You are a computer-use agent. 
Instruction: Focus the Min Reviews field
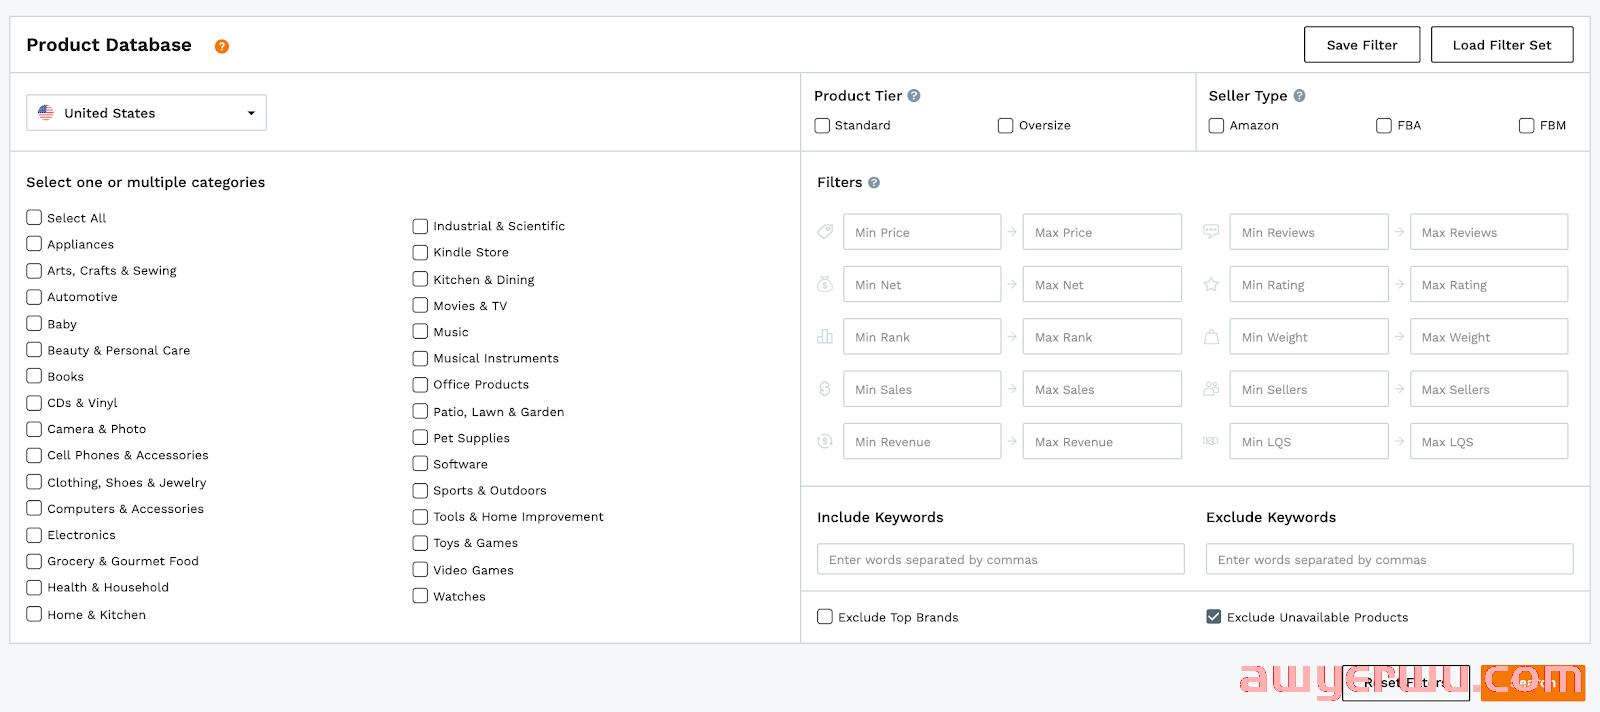point(1309,232)
